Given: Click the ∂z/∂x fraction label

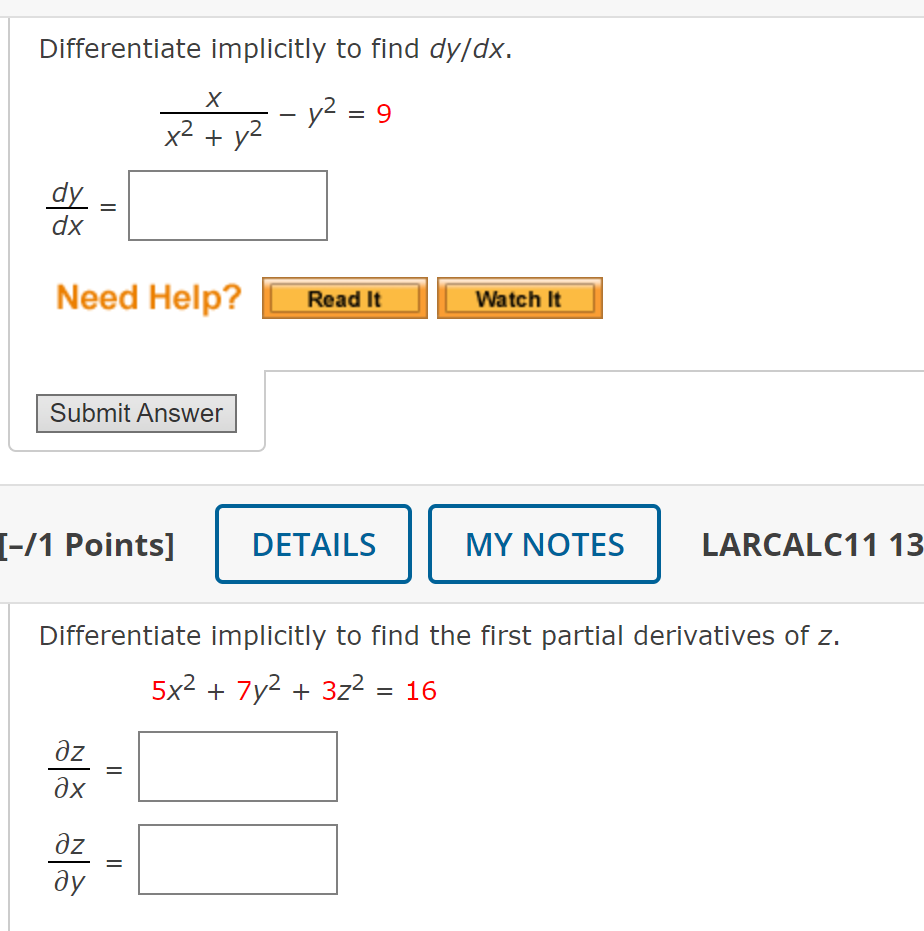Looking at the screenshot, I should 69,768.
